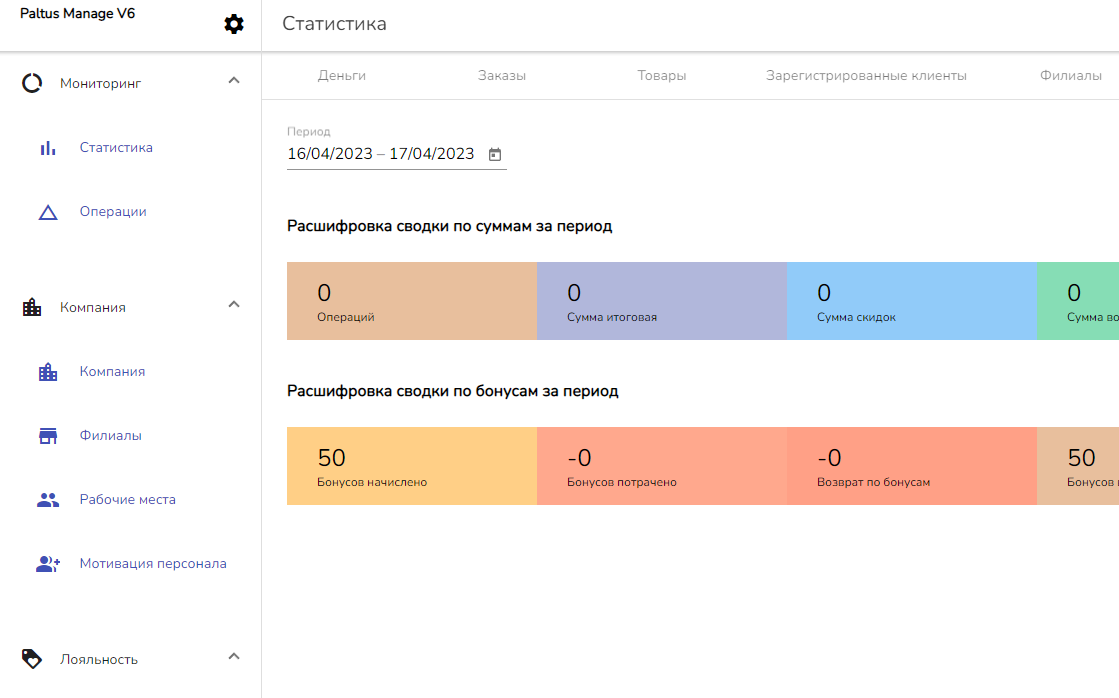Click heading Расшифровка сводки по суммам за период
This screenshot has width=1119, height=698.
coord(450,226)
